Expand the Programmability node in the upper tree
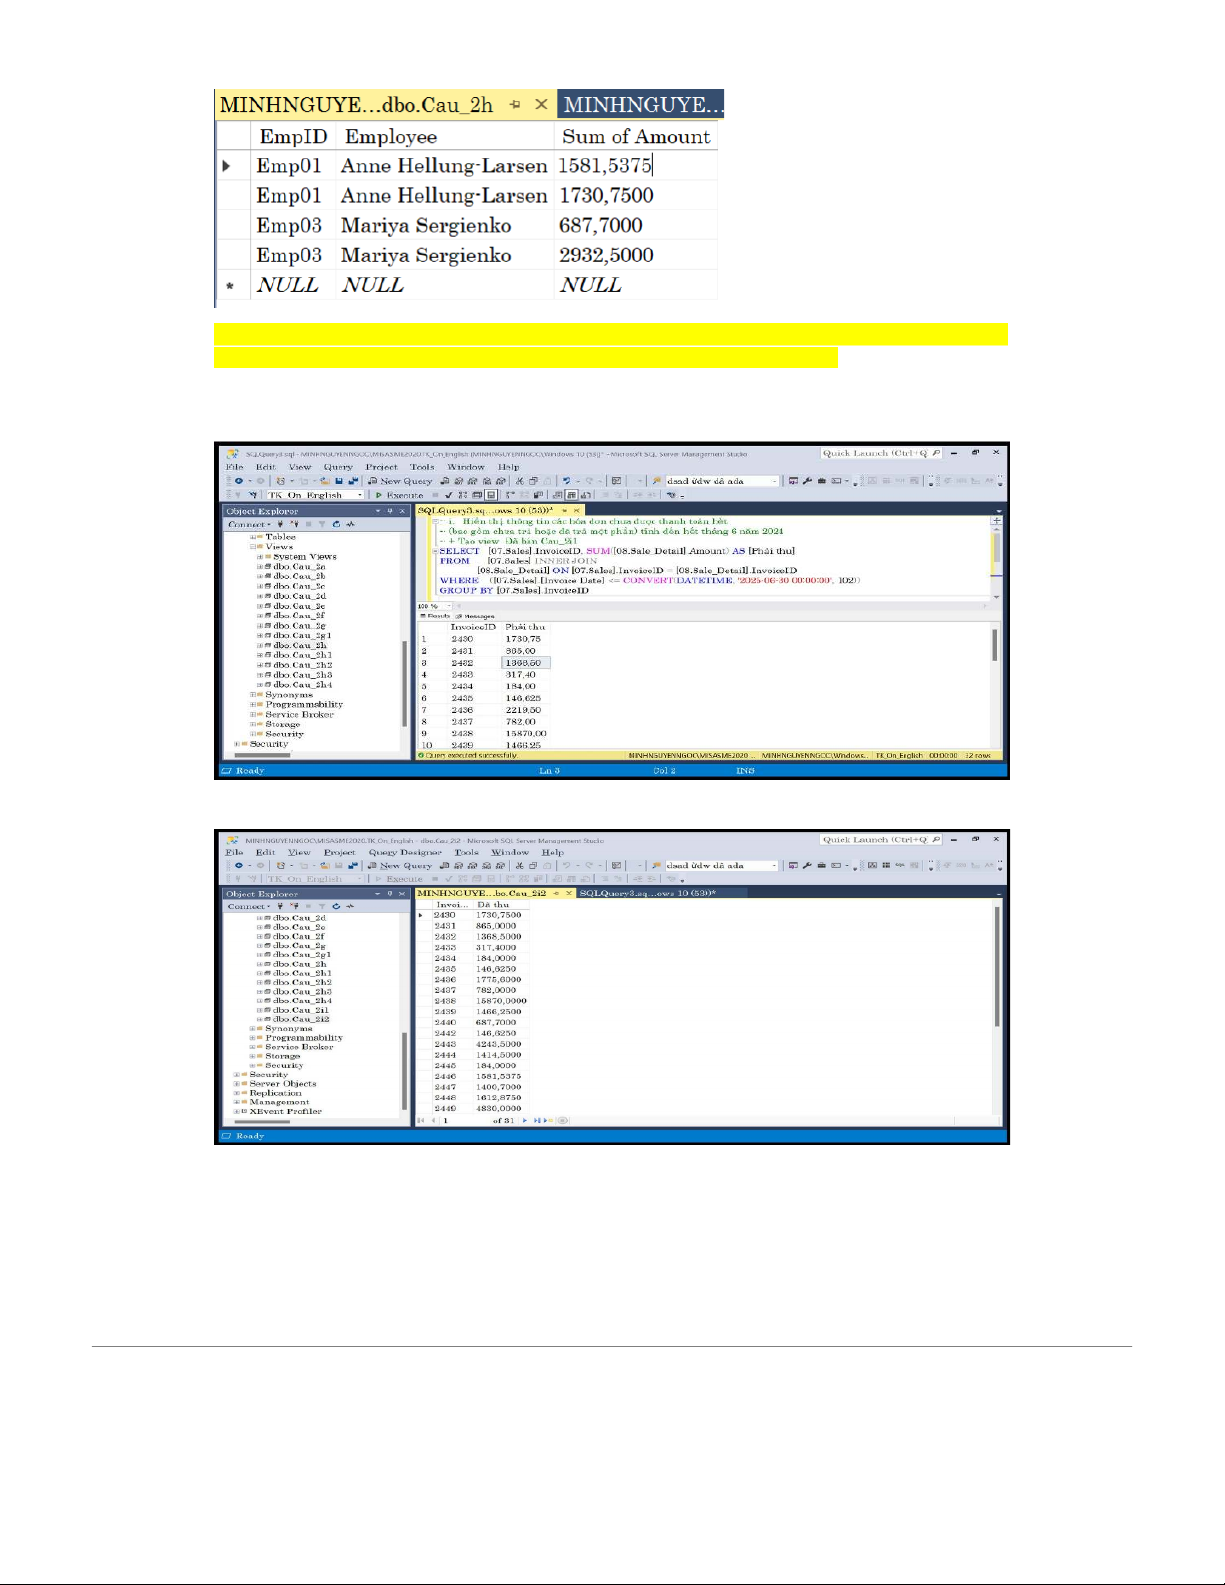Screen dimensions: 1225x1585 point(253,705)
